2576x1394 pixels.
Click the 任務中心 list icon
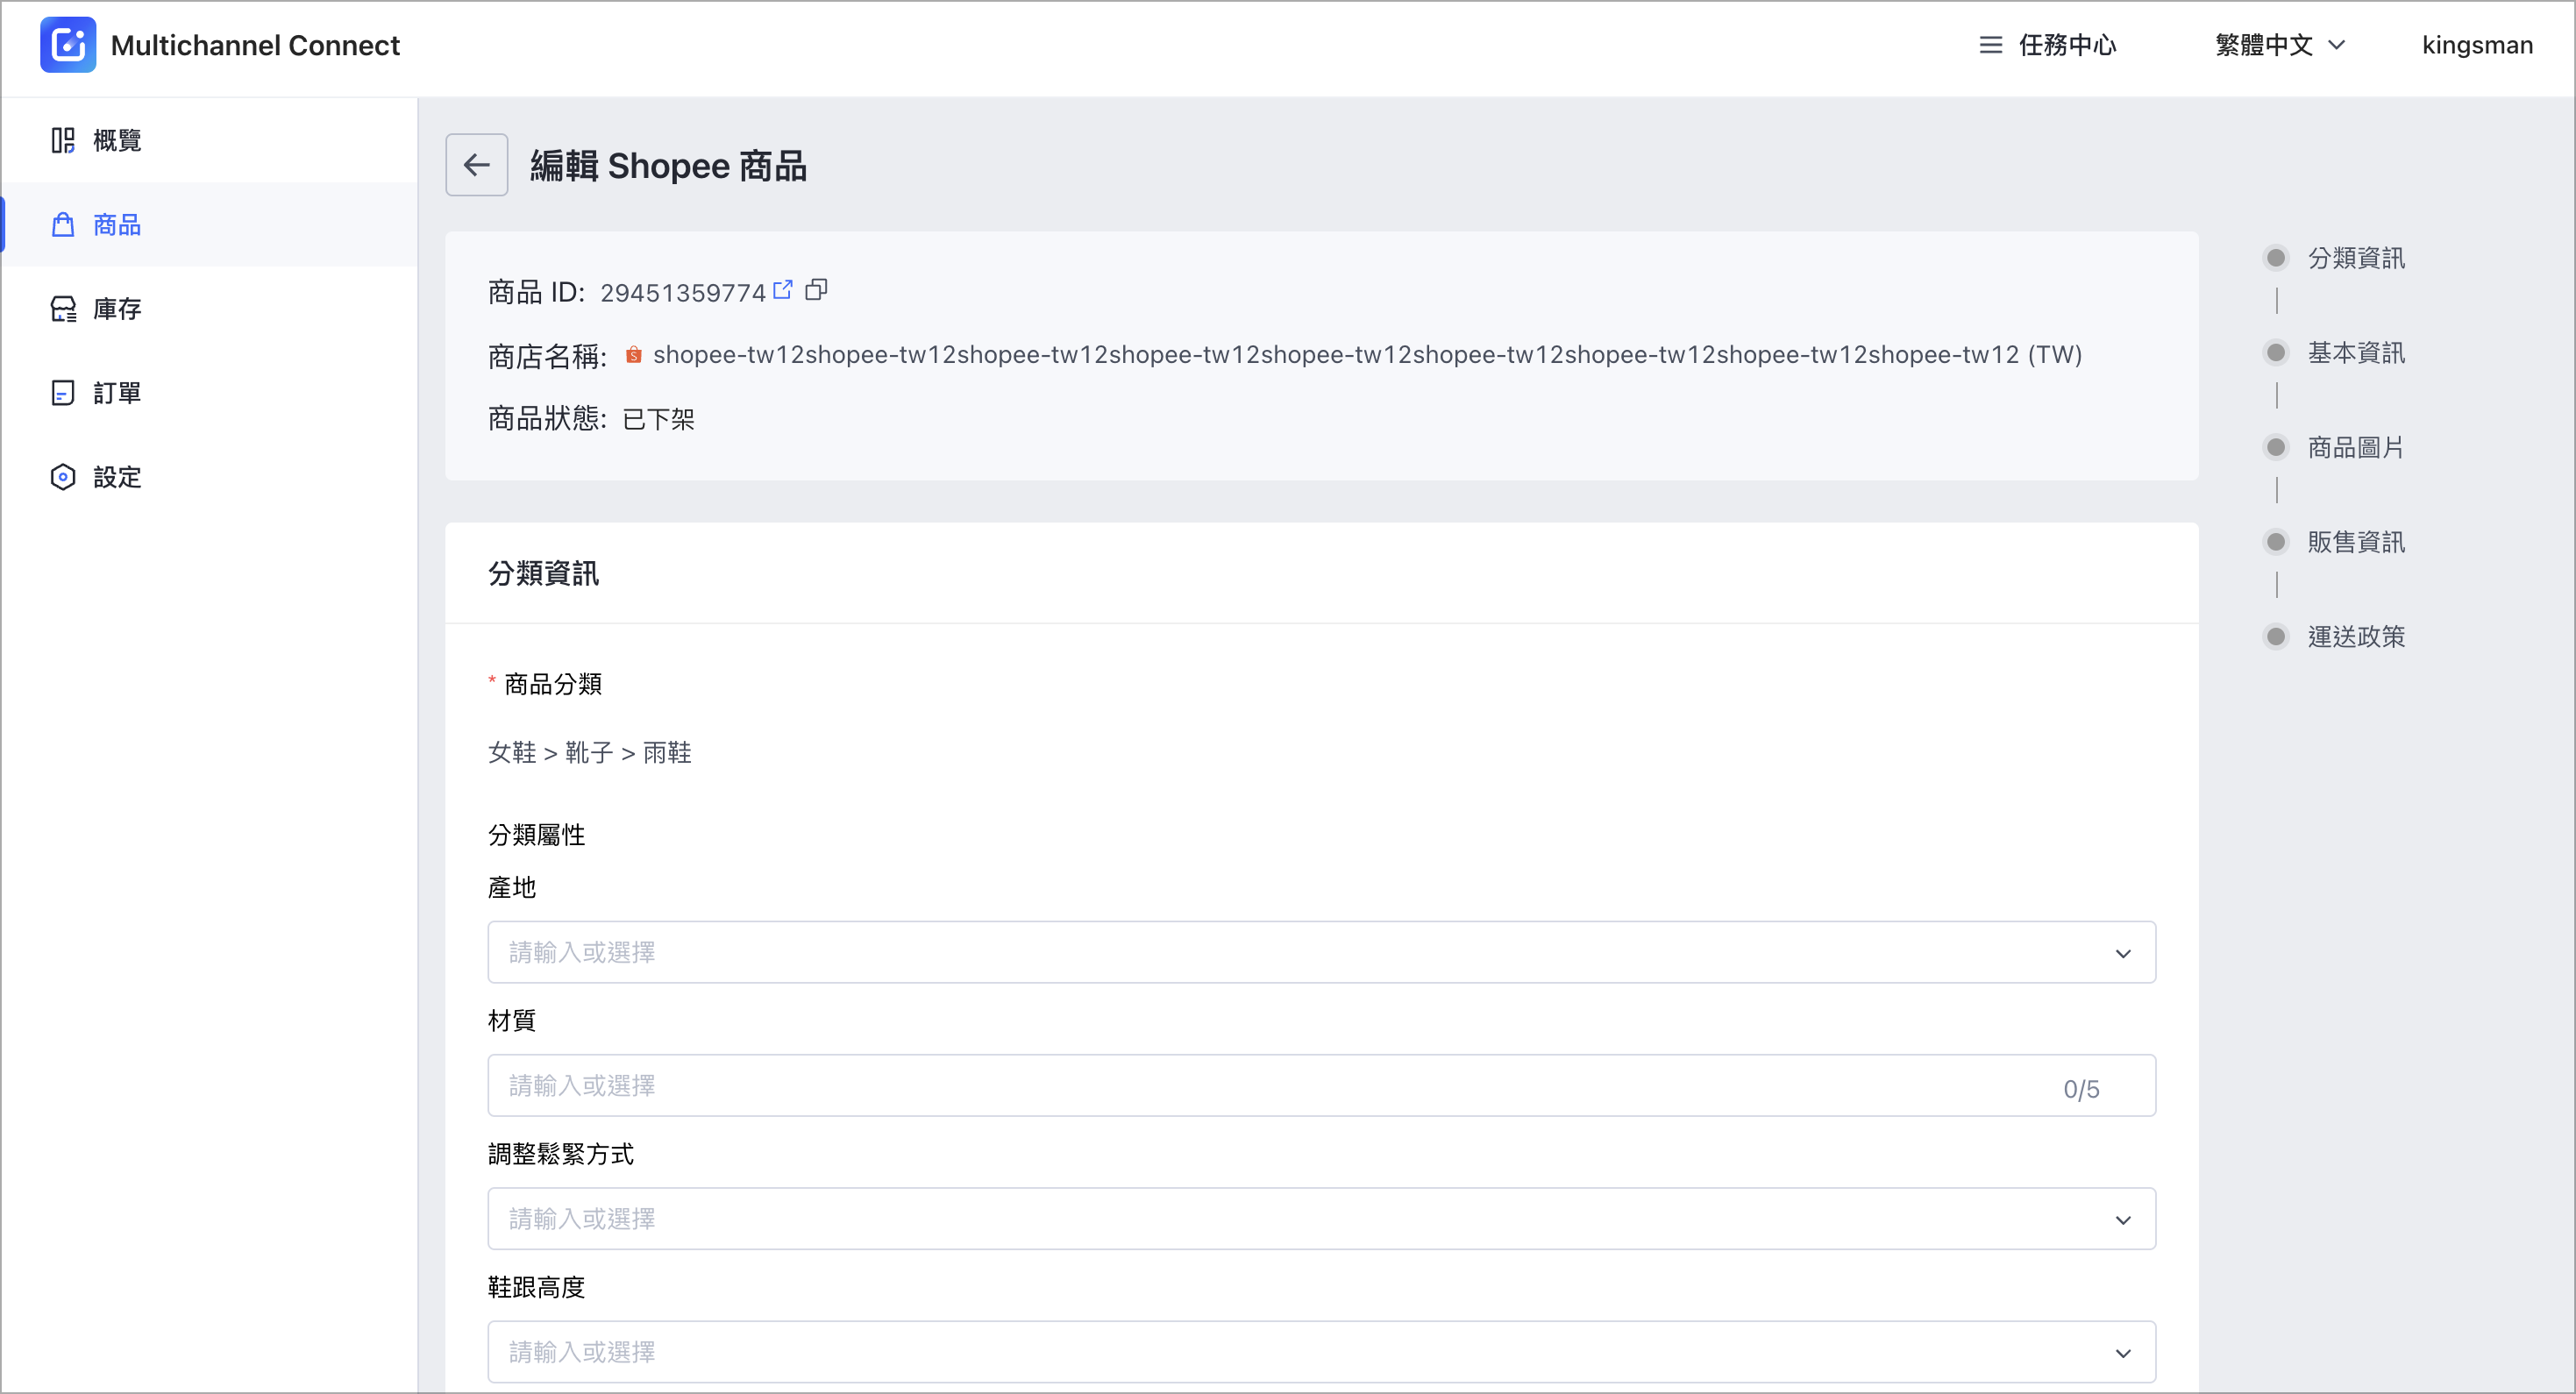pyautogui.click(x=1990, y=45)
